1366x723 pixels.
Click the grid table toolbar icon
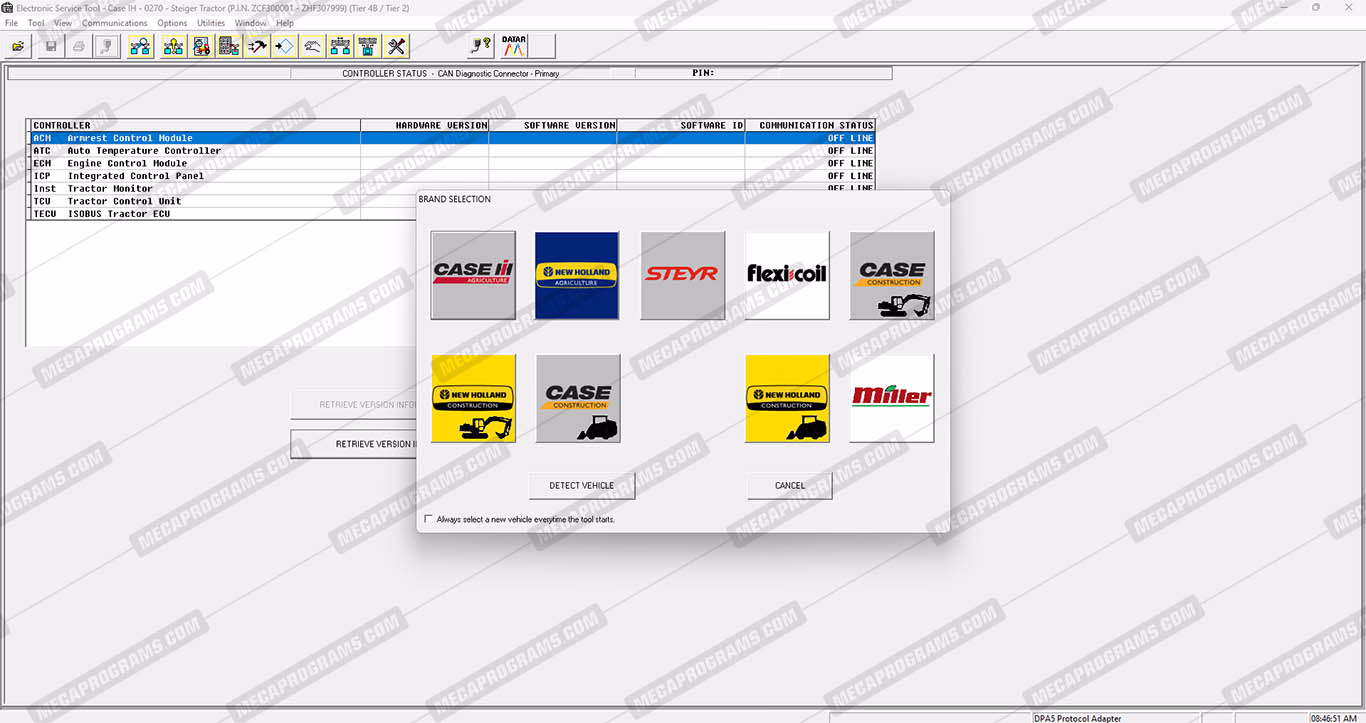tap(229, 46)
